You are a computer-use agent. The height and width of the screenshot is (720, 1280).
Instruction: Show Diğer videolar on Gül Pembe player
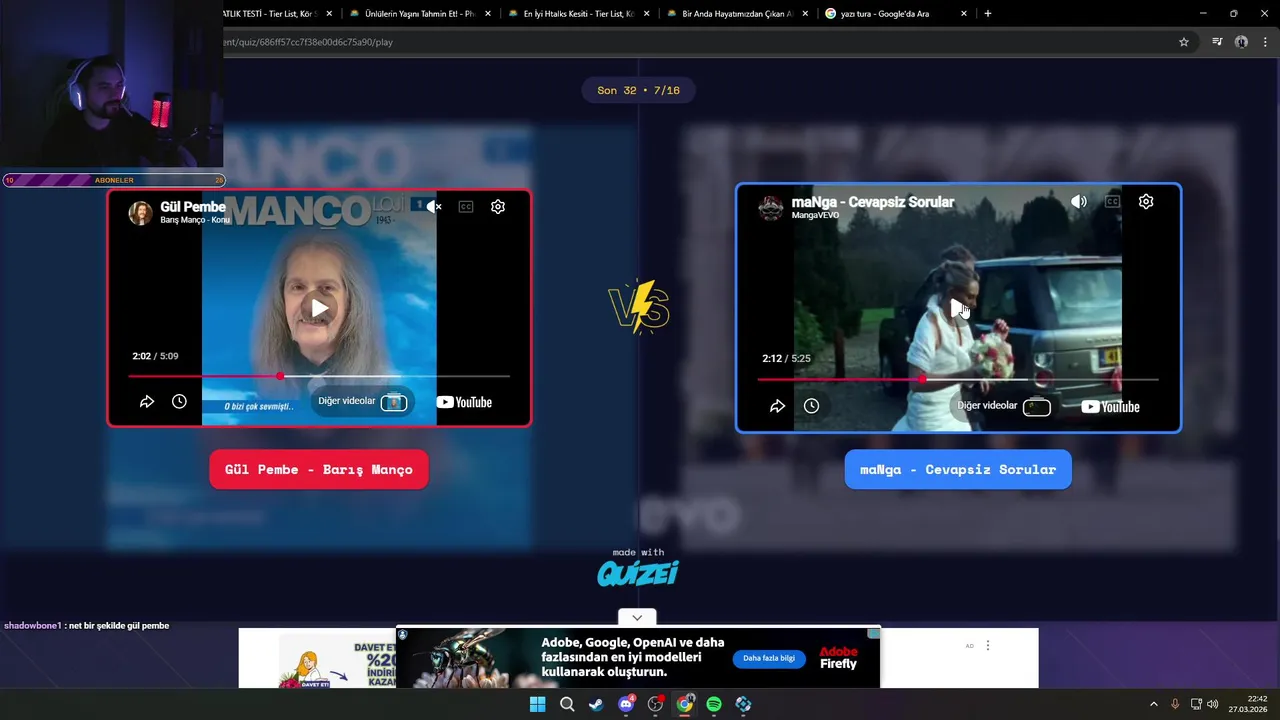click(x=362, y=401)
